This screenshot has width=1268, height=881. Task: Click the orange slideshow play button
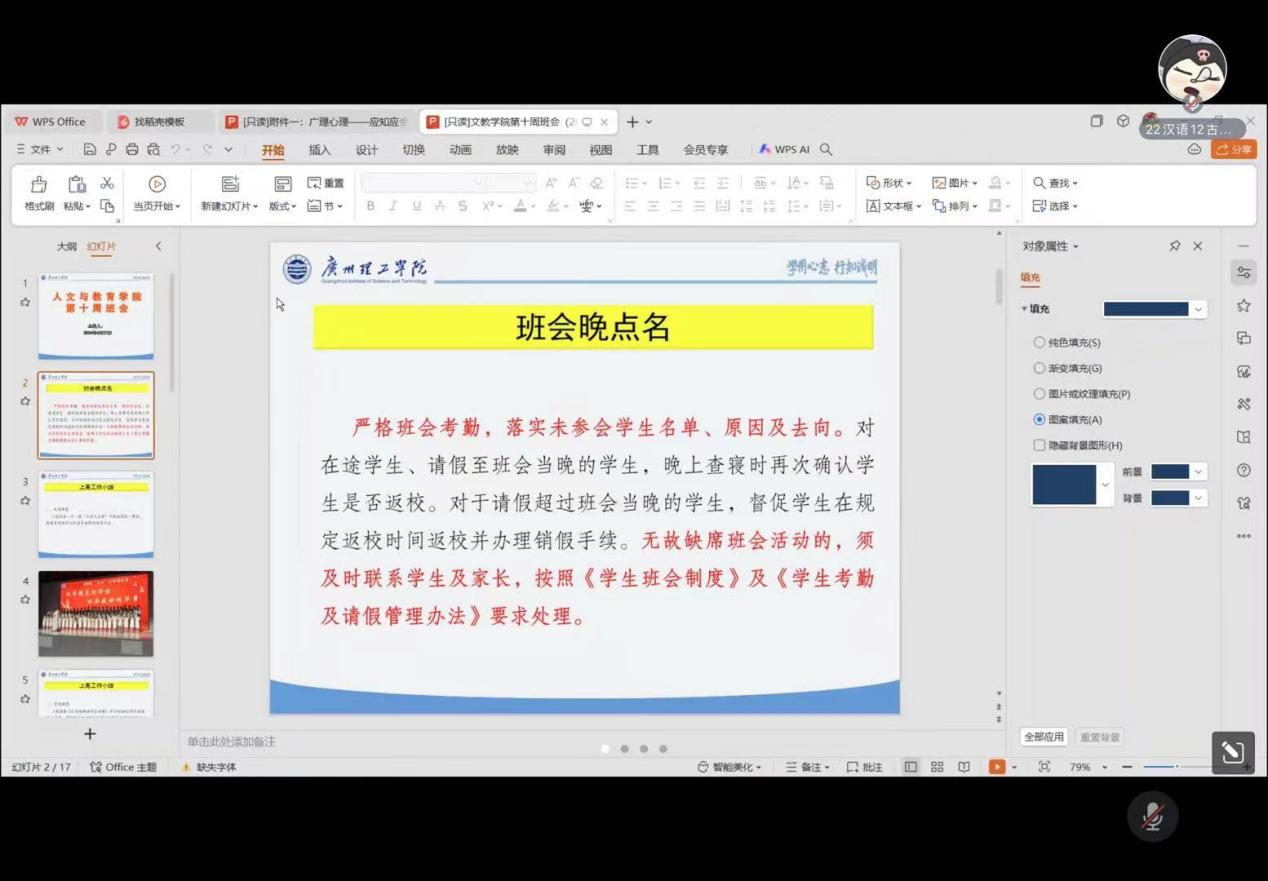coord(997,767)
